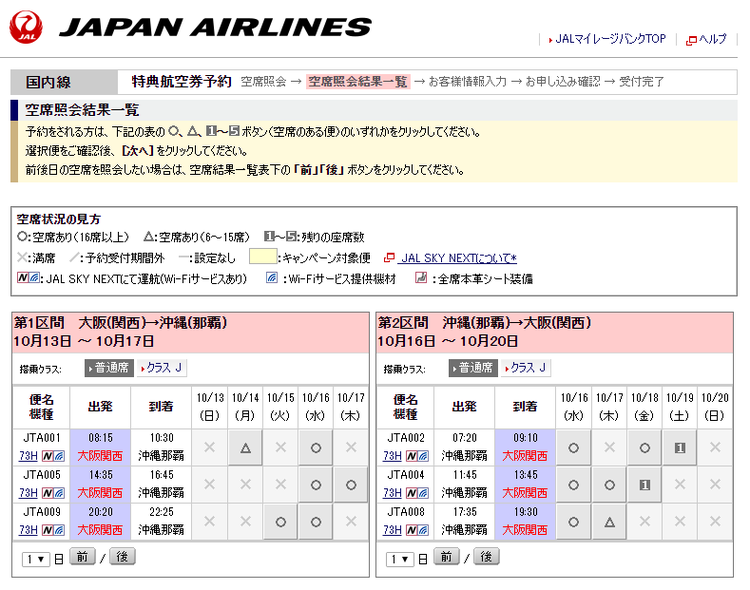750x590 pixels.
Task: Click 前 button under 第1区間 table
Action: pos(83,557)
